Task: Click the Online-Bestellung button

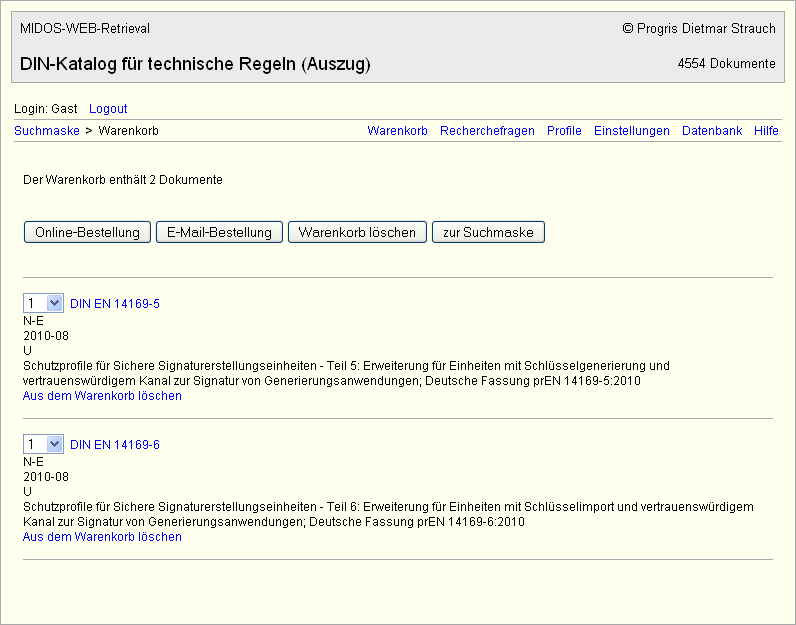Action: click(87, 232)
